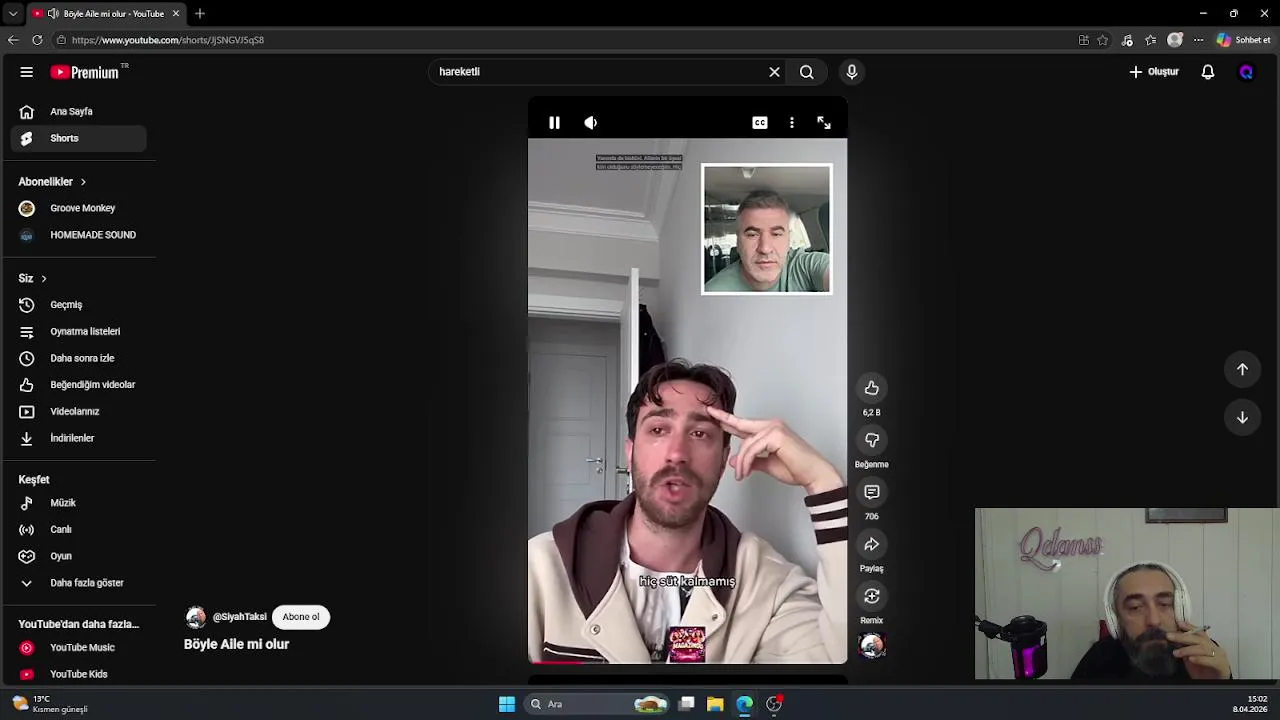Go back in browser history
The height and width of the screenshot is (720, 1280).
13,40
